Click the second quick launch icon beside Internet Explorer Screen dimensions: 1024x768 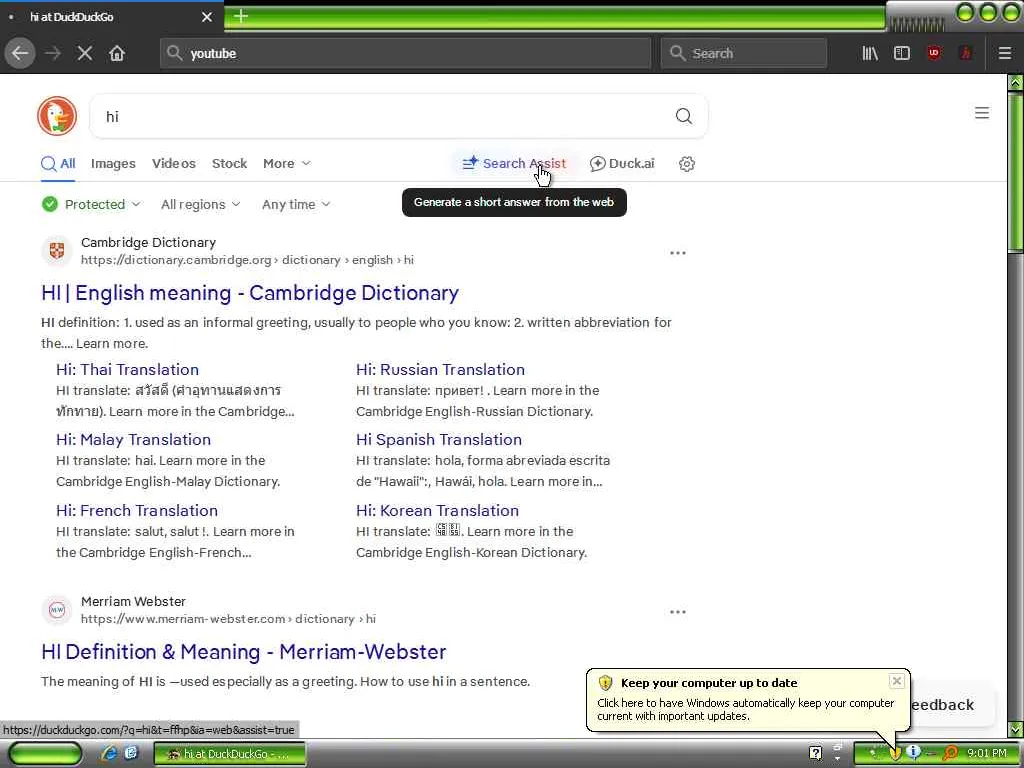(131, 753)
